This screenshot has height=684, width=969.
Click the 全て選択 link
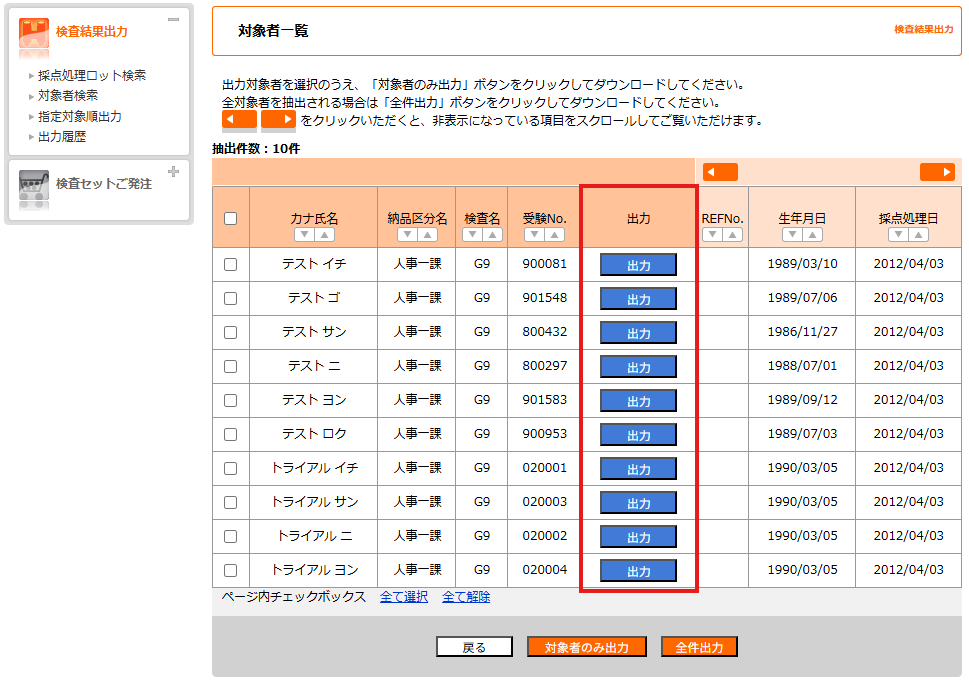tap(404, 597)
